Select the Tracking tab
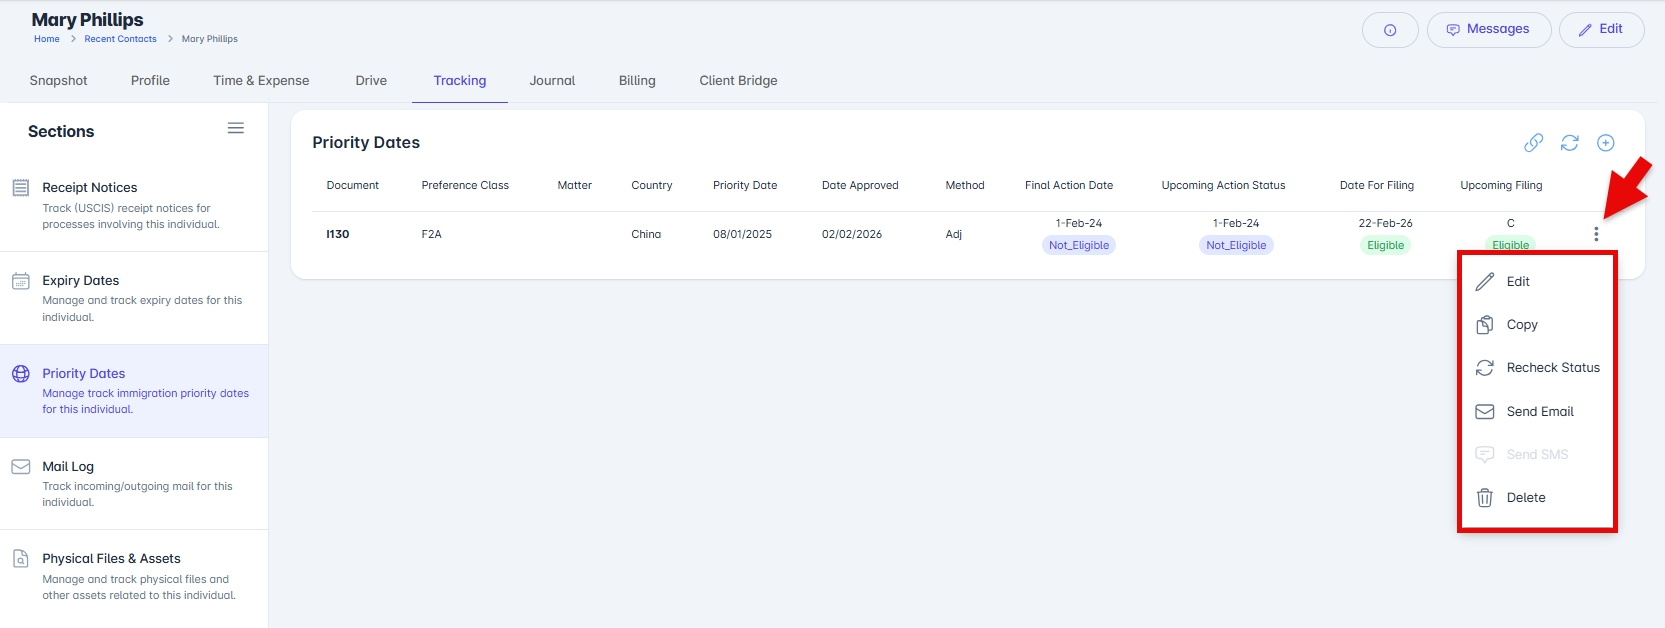 [x=460, y=81]
